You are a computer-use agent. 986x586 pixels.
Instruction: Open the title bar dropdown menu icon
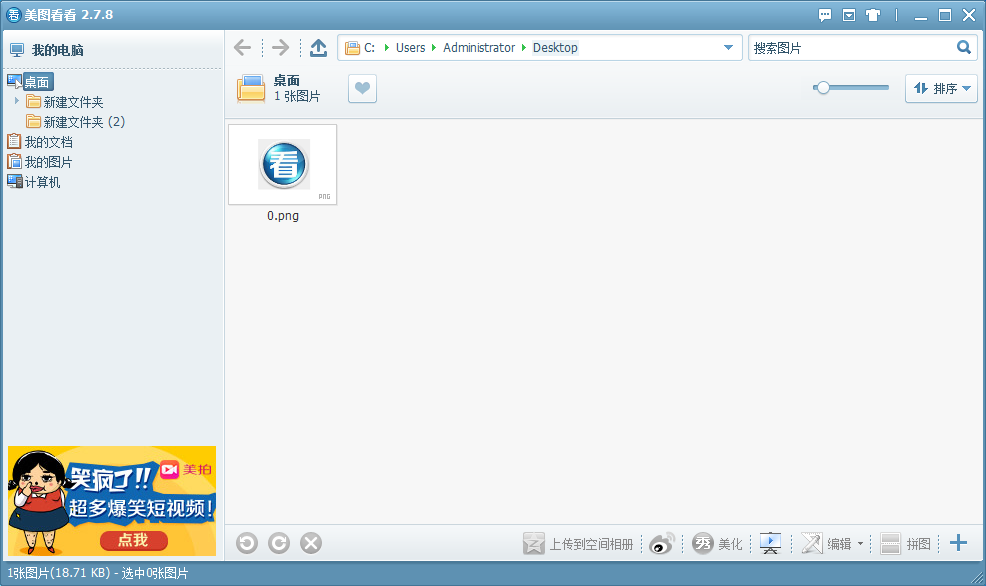point(849,15)
